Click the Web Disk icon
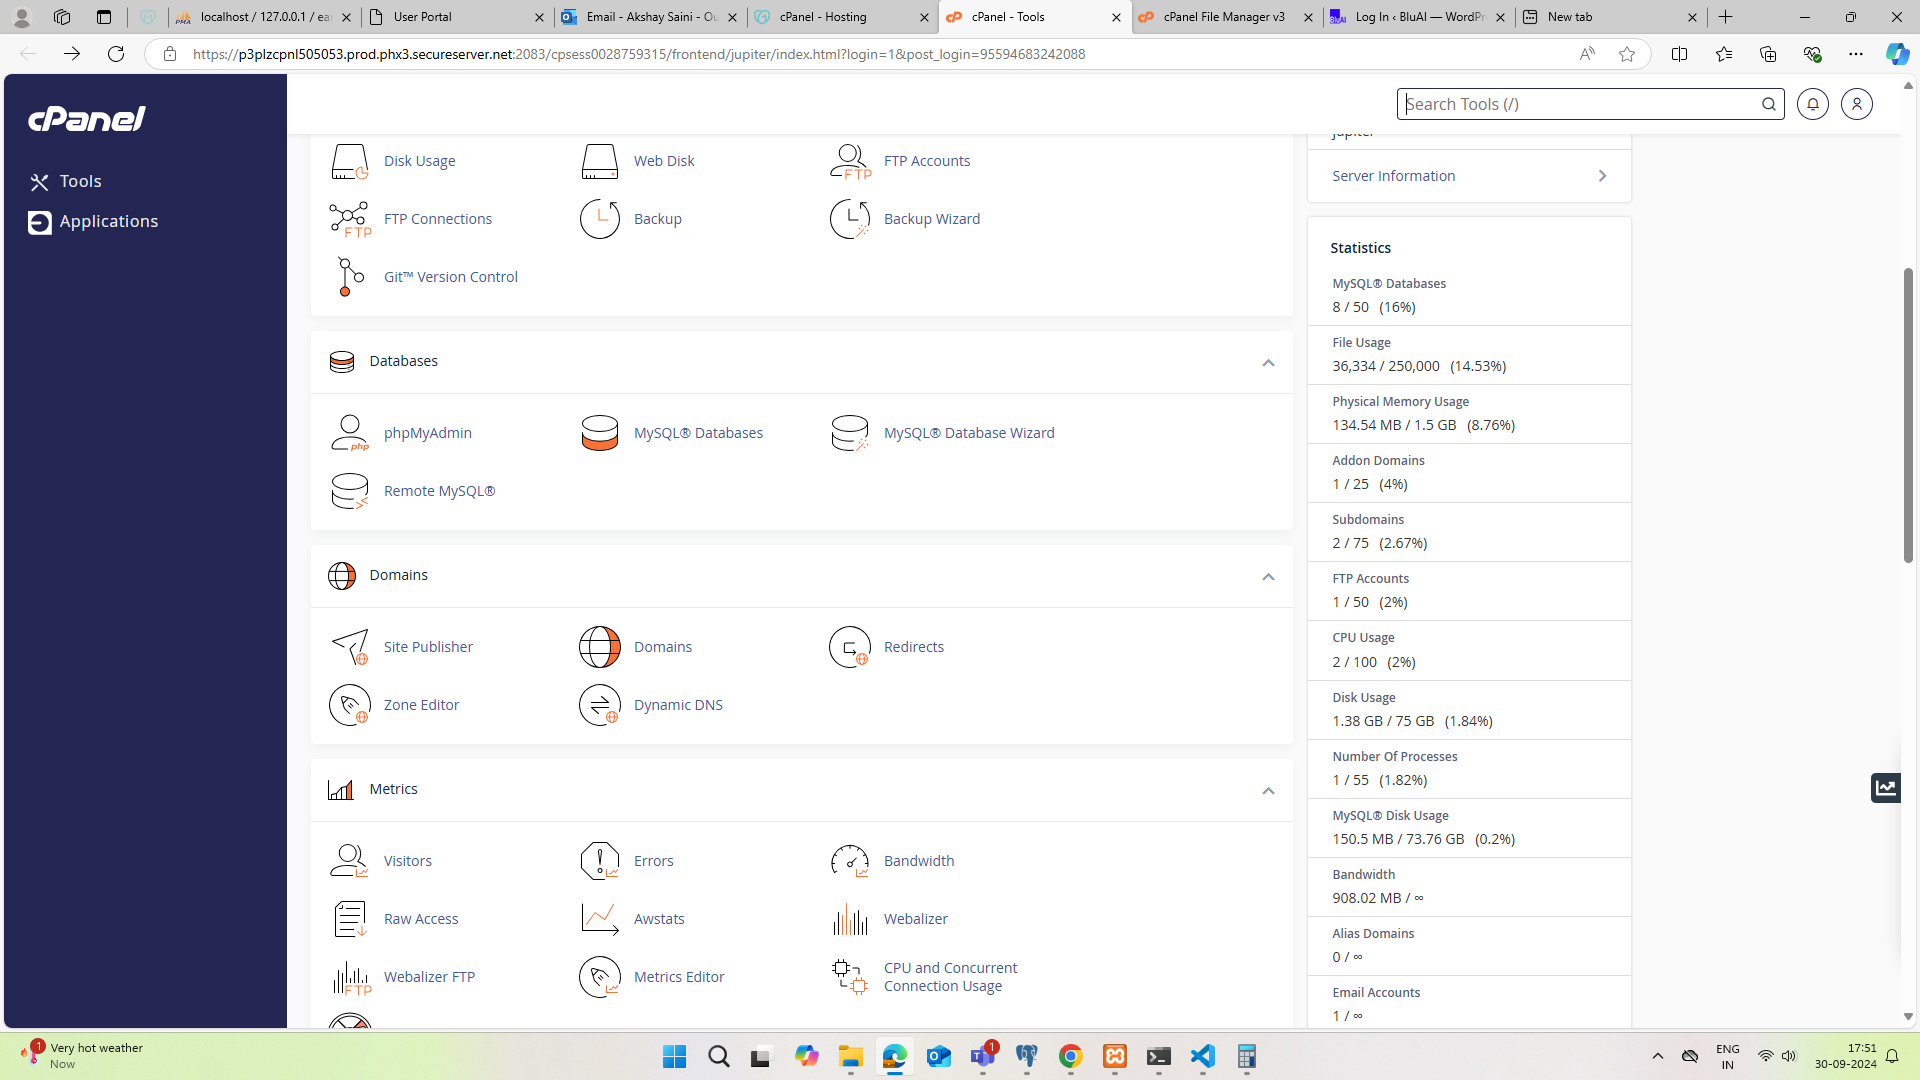This screenshot has height=1080, width=1920. tap(600, 161)
